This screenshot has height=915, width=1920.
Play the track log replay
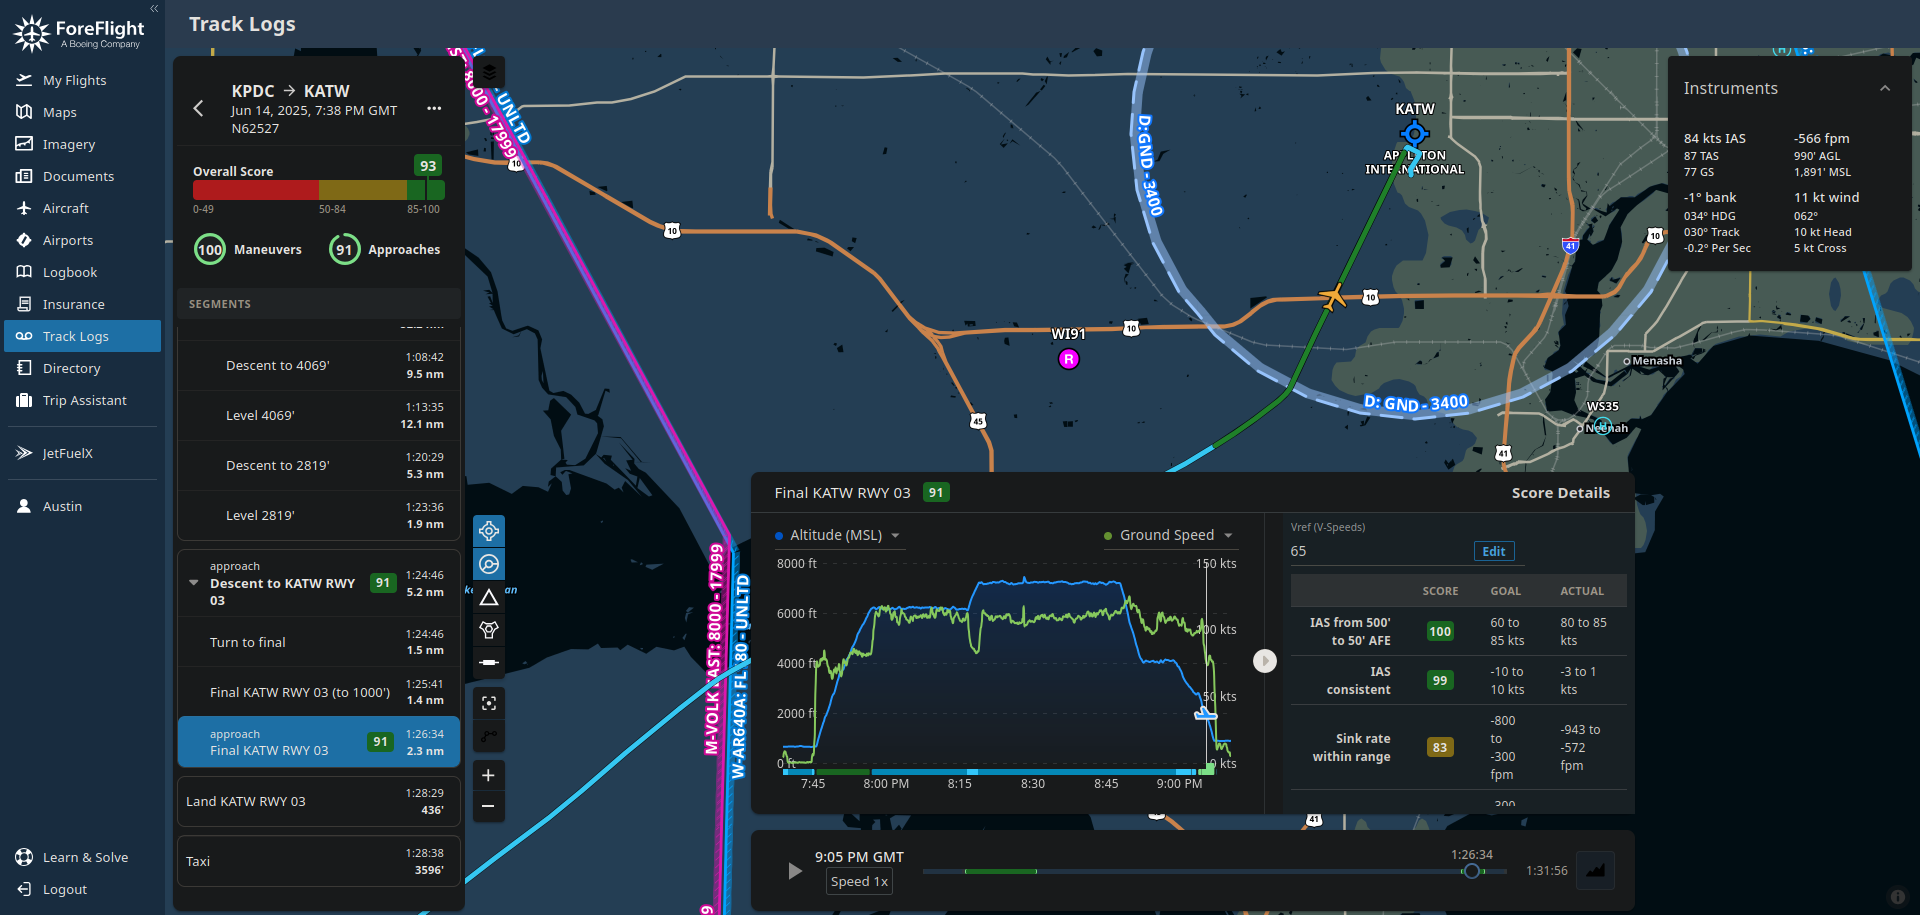(795, 871)
